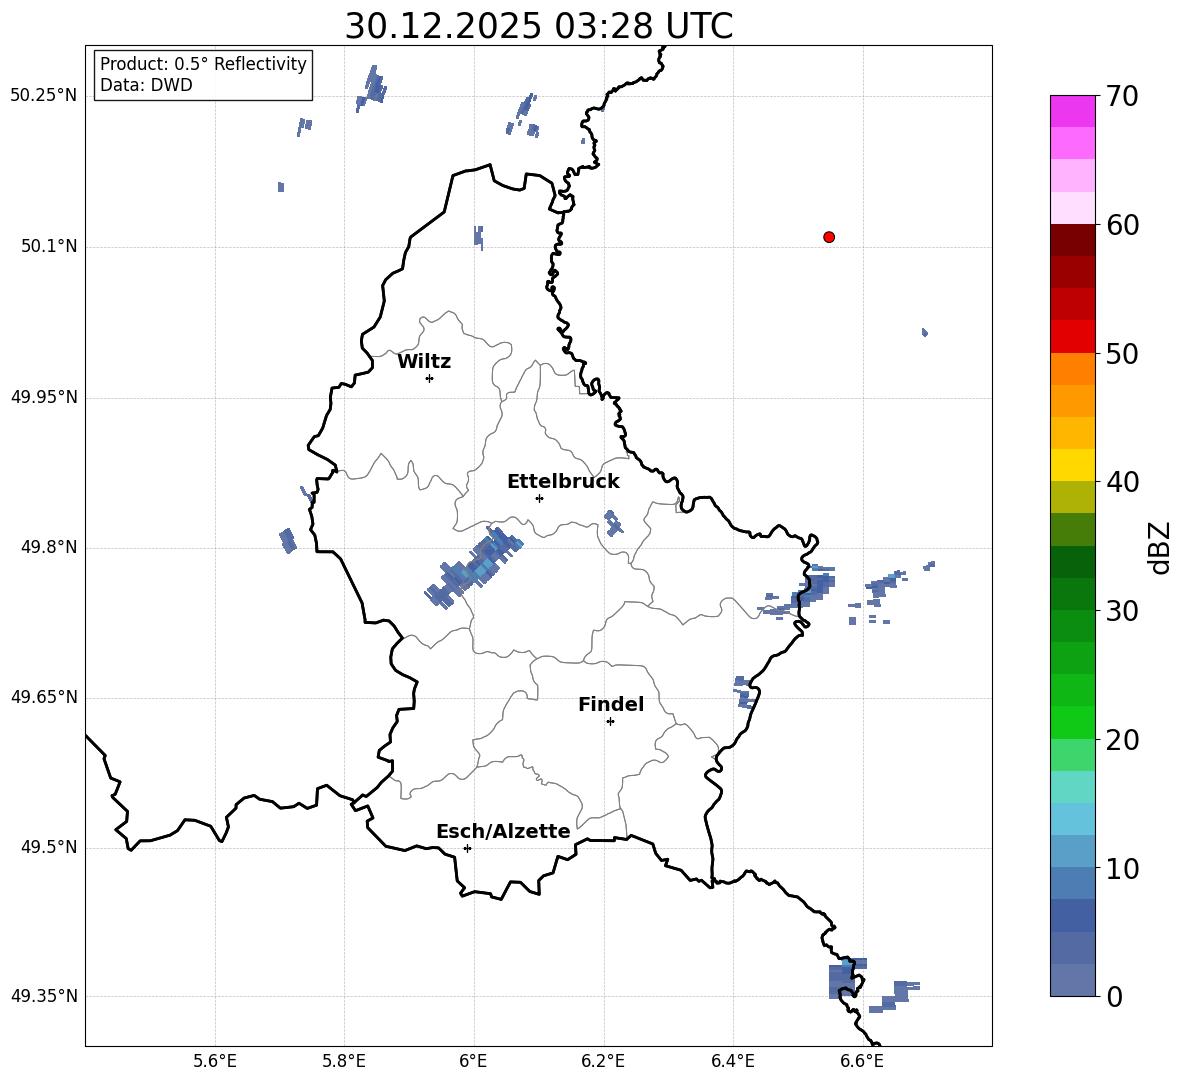
Task: Click the Esch/Alzette station cross marker
Action: coord(467,848)
